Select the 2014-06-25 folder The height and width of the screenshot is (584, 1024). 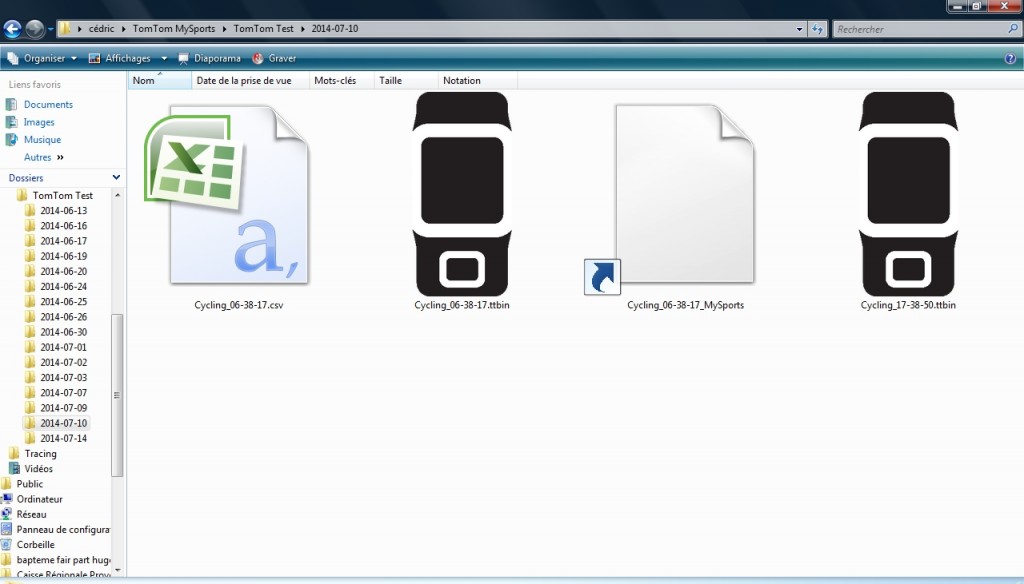pos(63,301)
